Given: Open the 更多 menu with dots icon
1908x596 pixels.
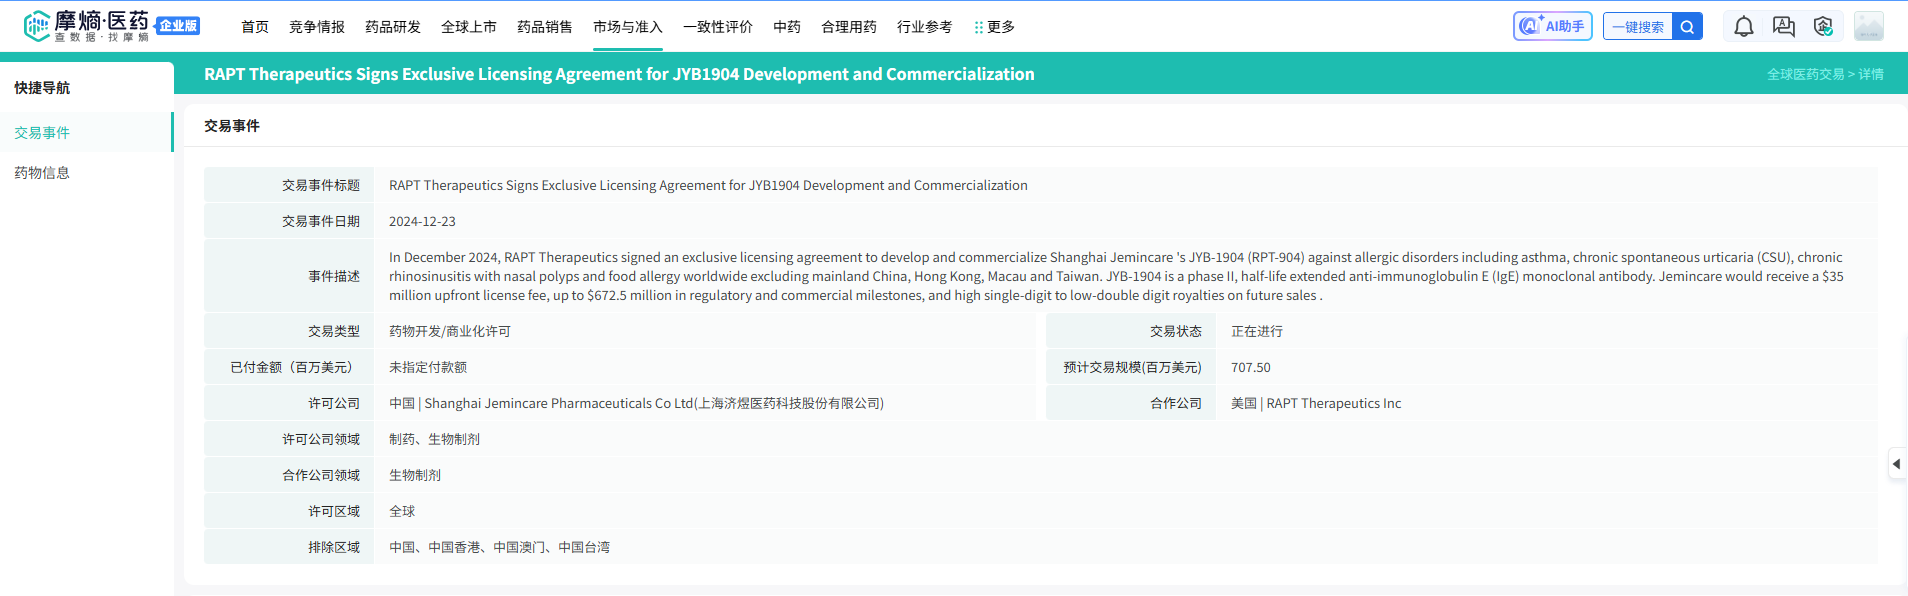Looking at the screenshot, I should pyautogui.click(x=994, y=27).
